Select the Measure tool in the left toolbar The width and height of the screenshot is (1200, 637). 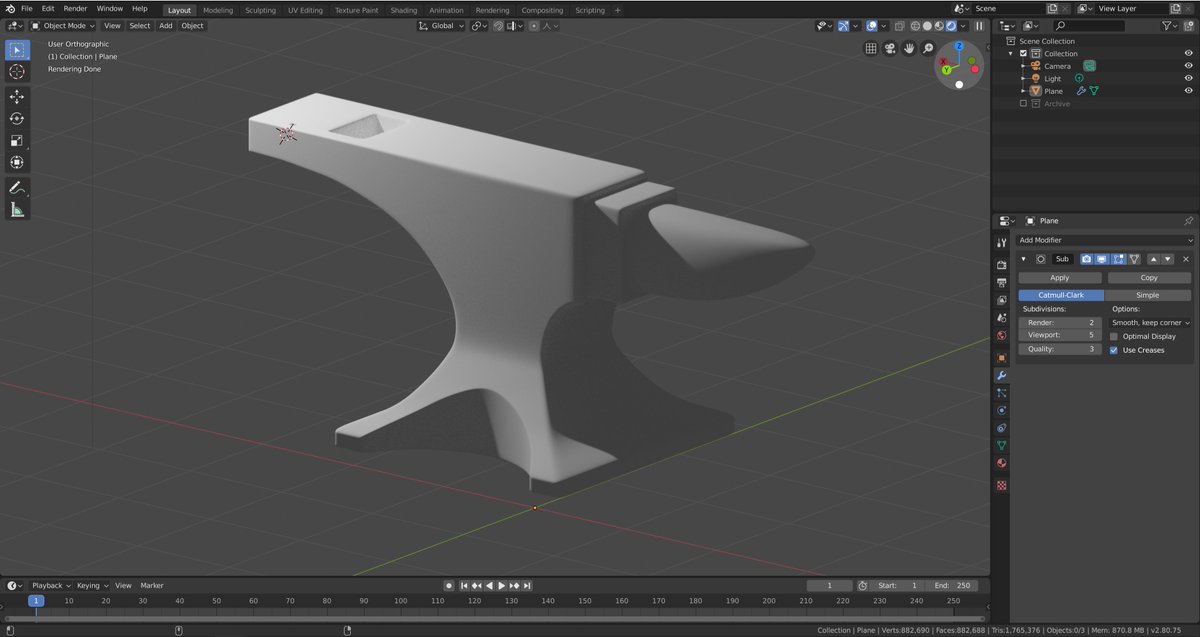pyautogui.click(x=16, y=210)
